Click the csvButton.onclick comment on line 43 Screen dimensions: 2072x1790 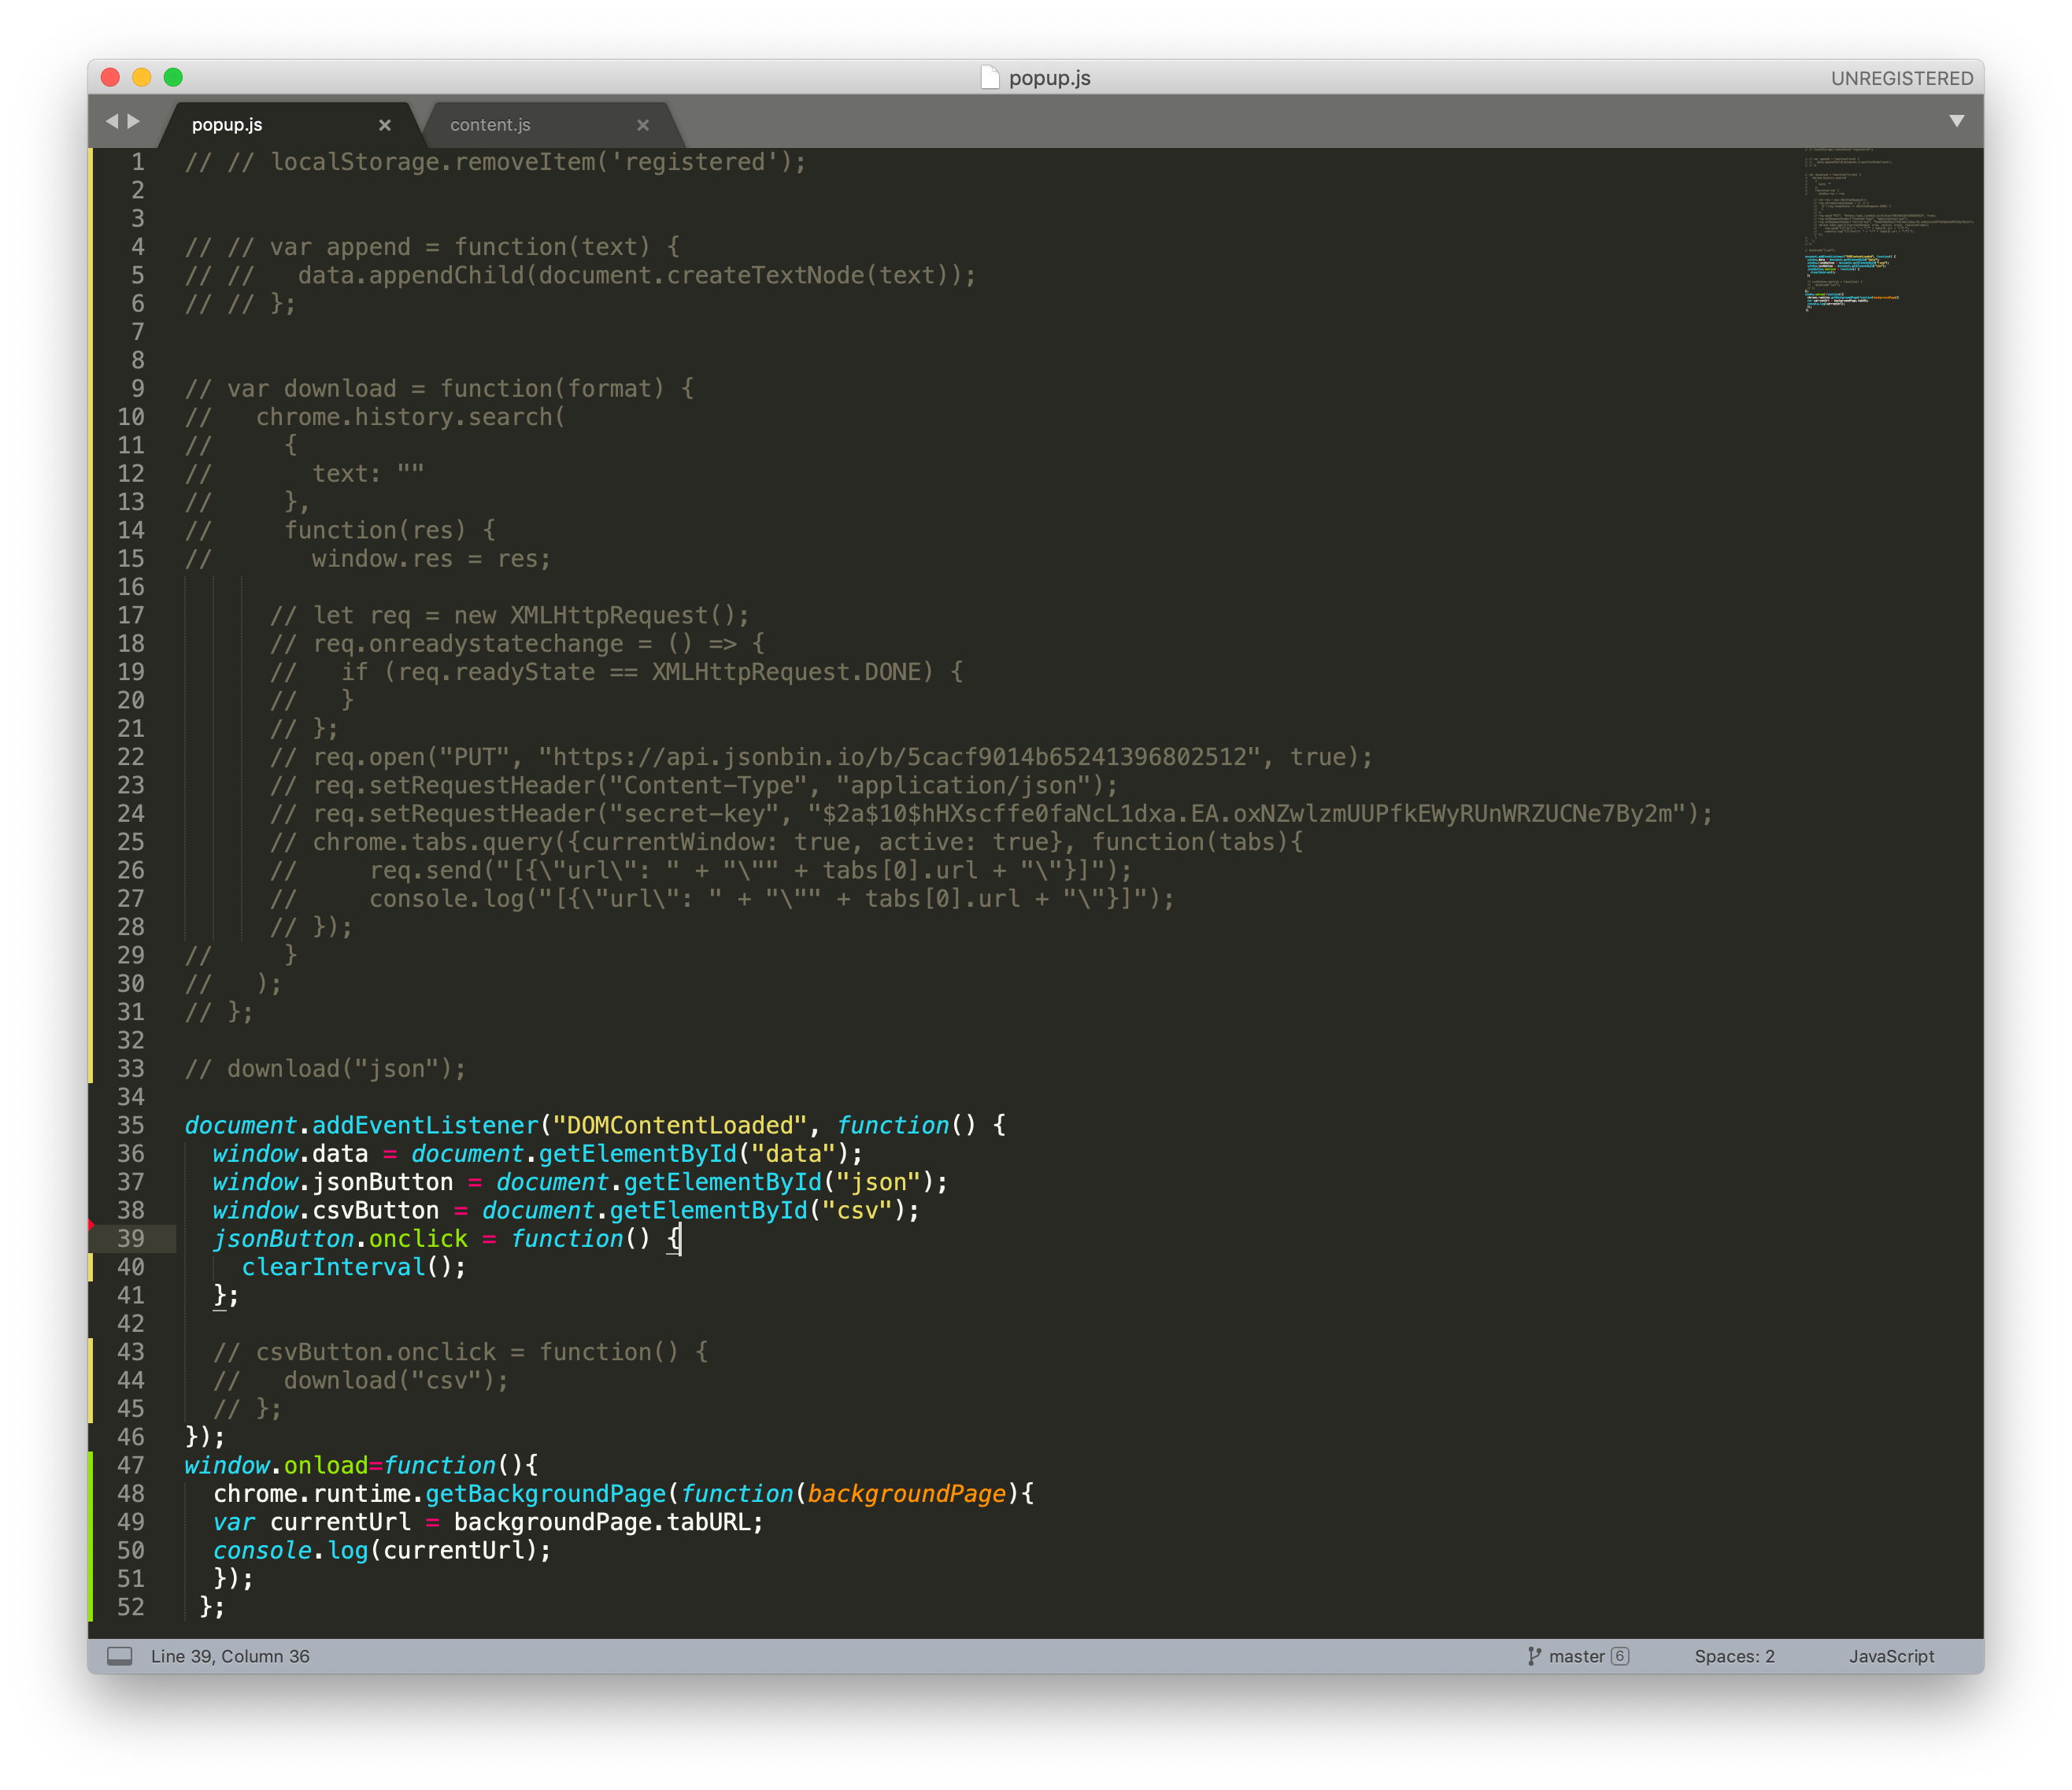pos(461,1352)
